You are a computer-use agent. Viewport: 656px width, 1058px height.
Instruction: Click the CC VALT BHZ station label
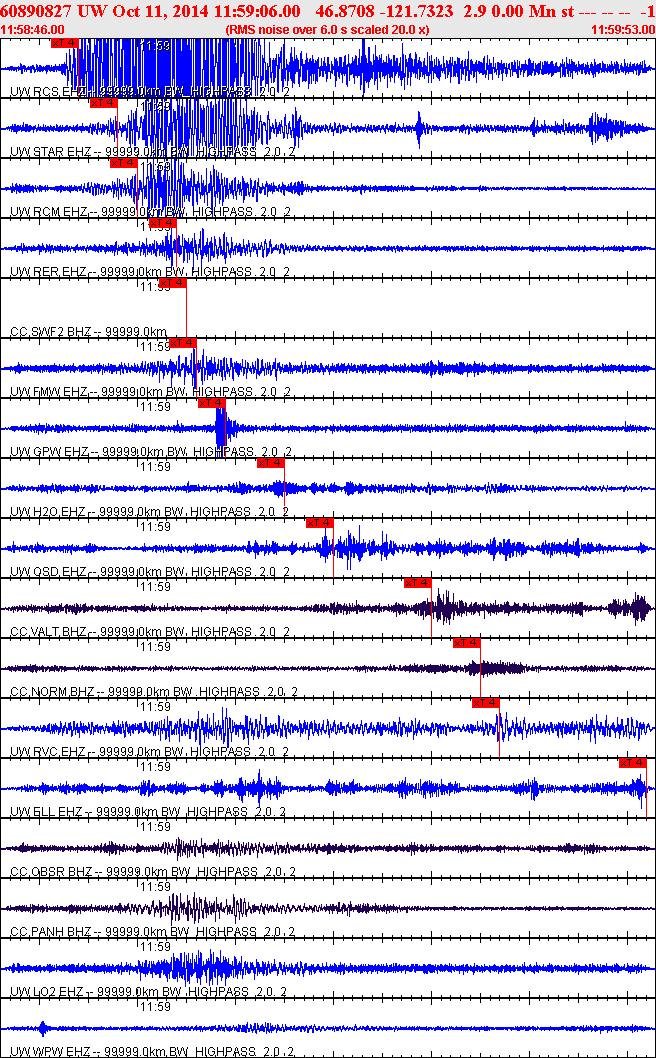(x=51, y=632)
